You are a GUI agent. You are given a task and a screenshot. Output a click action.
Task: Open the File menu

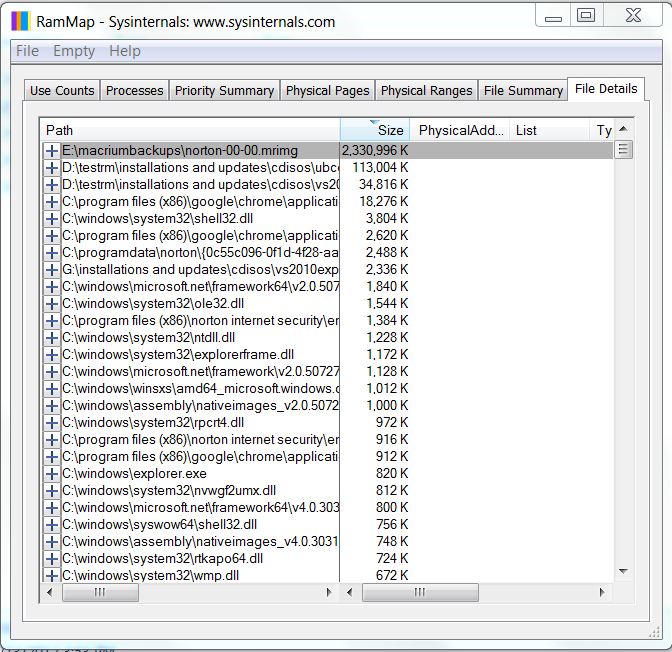click(x=27, y=51)
